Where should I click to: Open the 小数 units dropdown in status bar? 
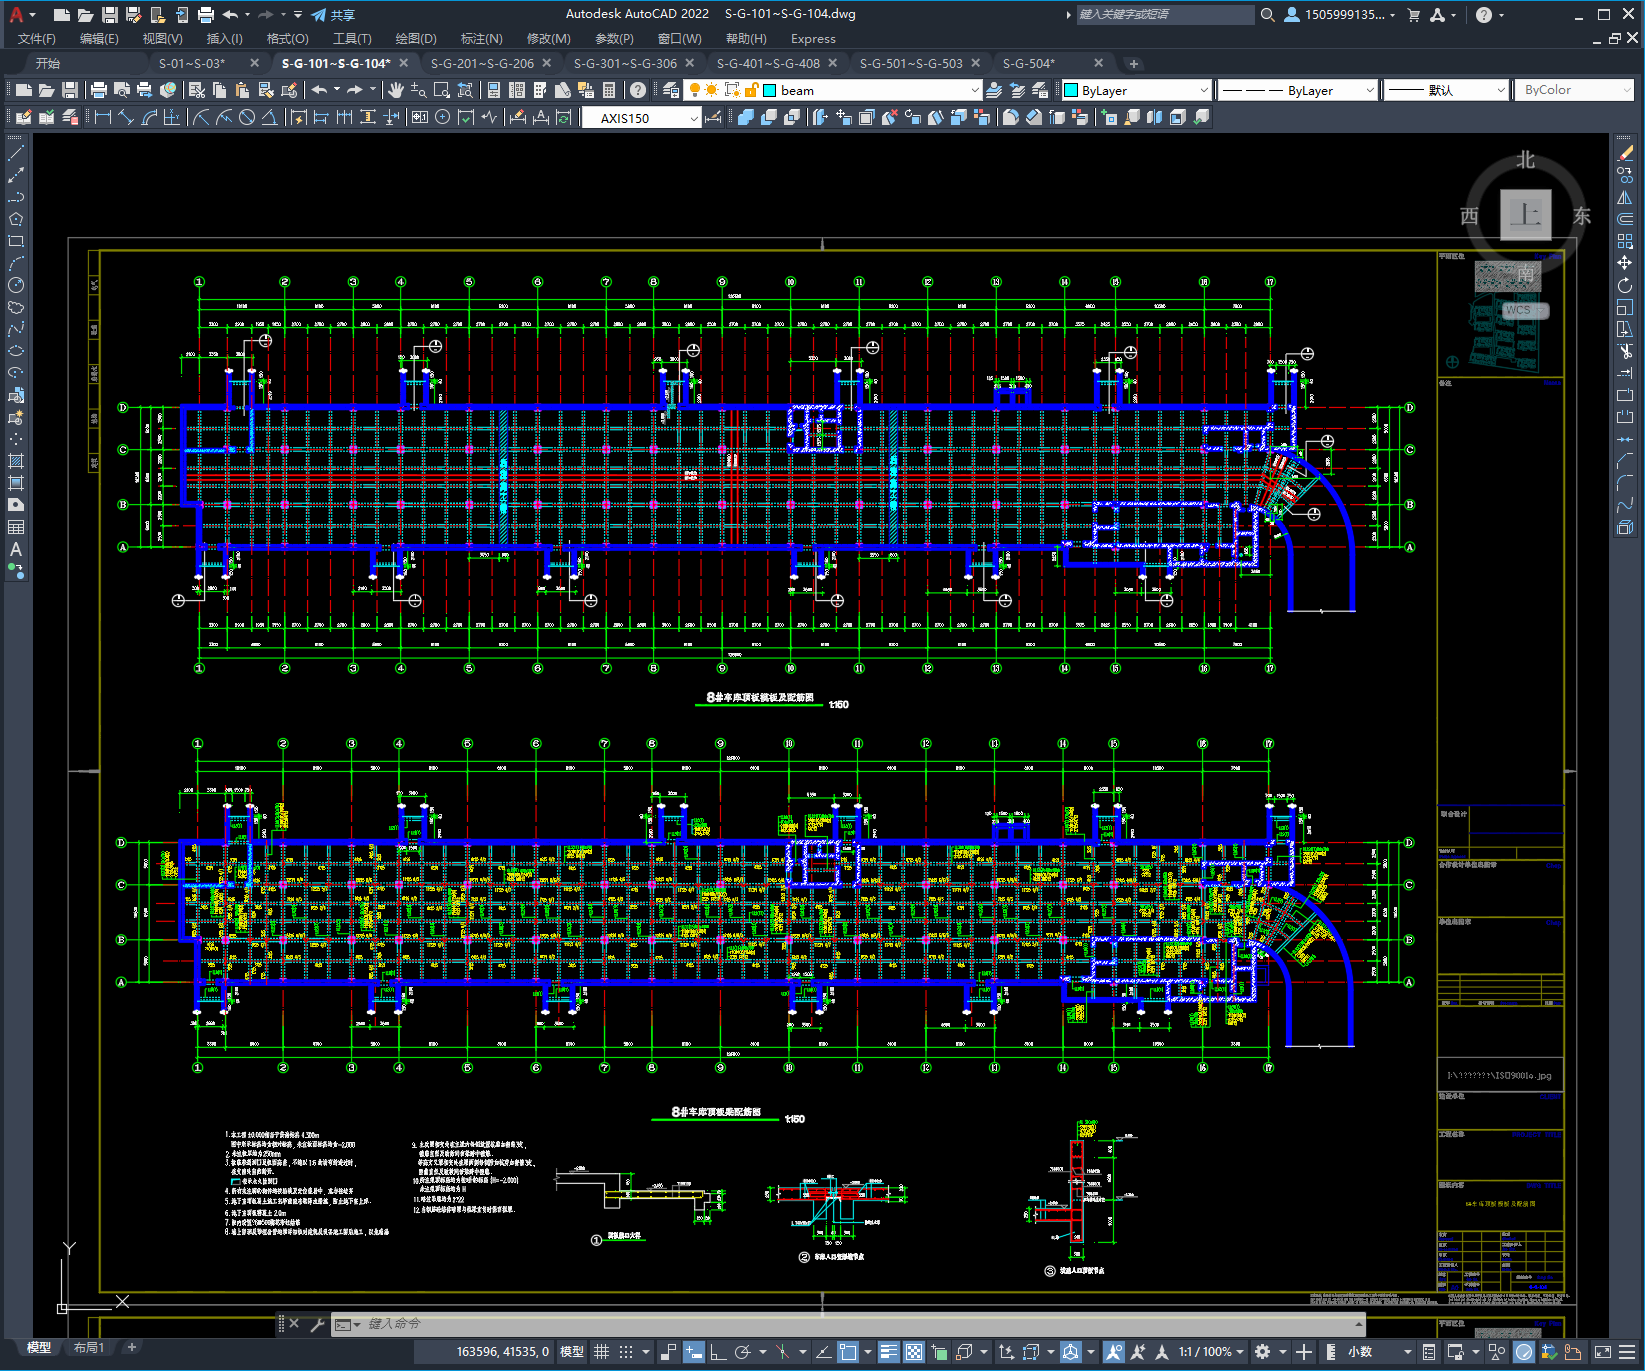[x=1379, y=1352]
